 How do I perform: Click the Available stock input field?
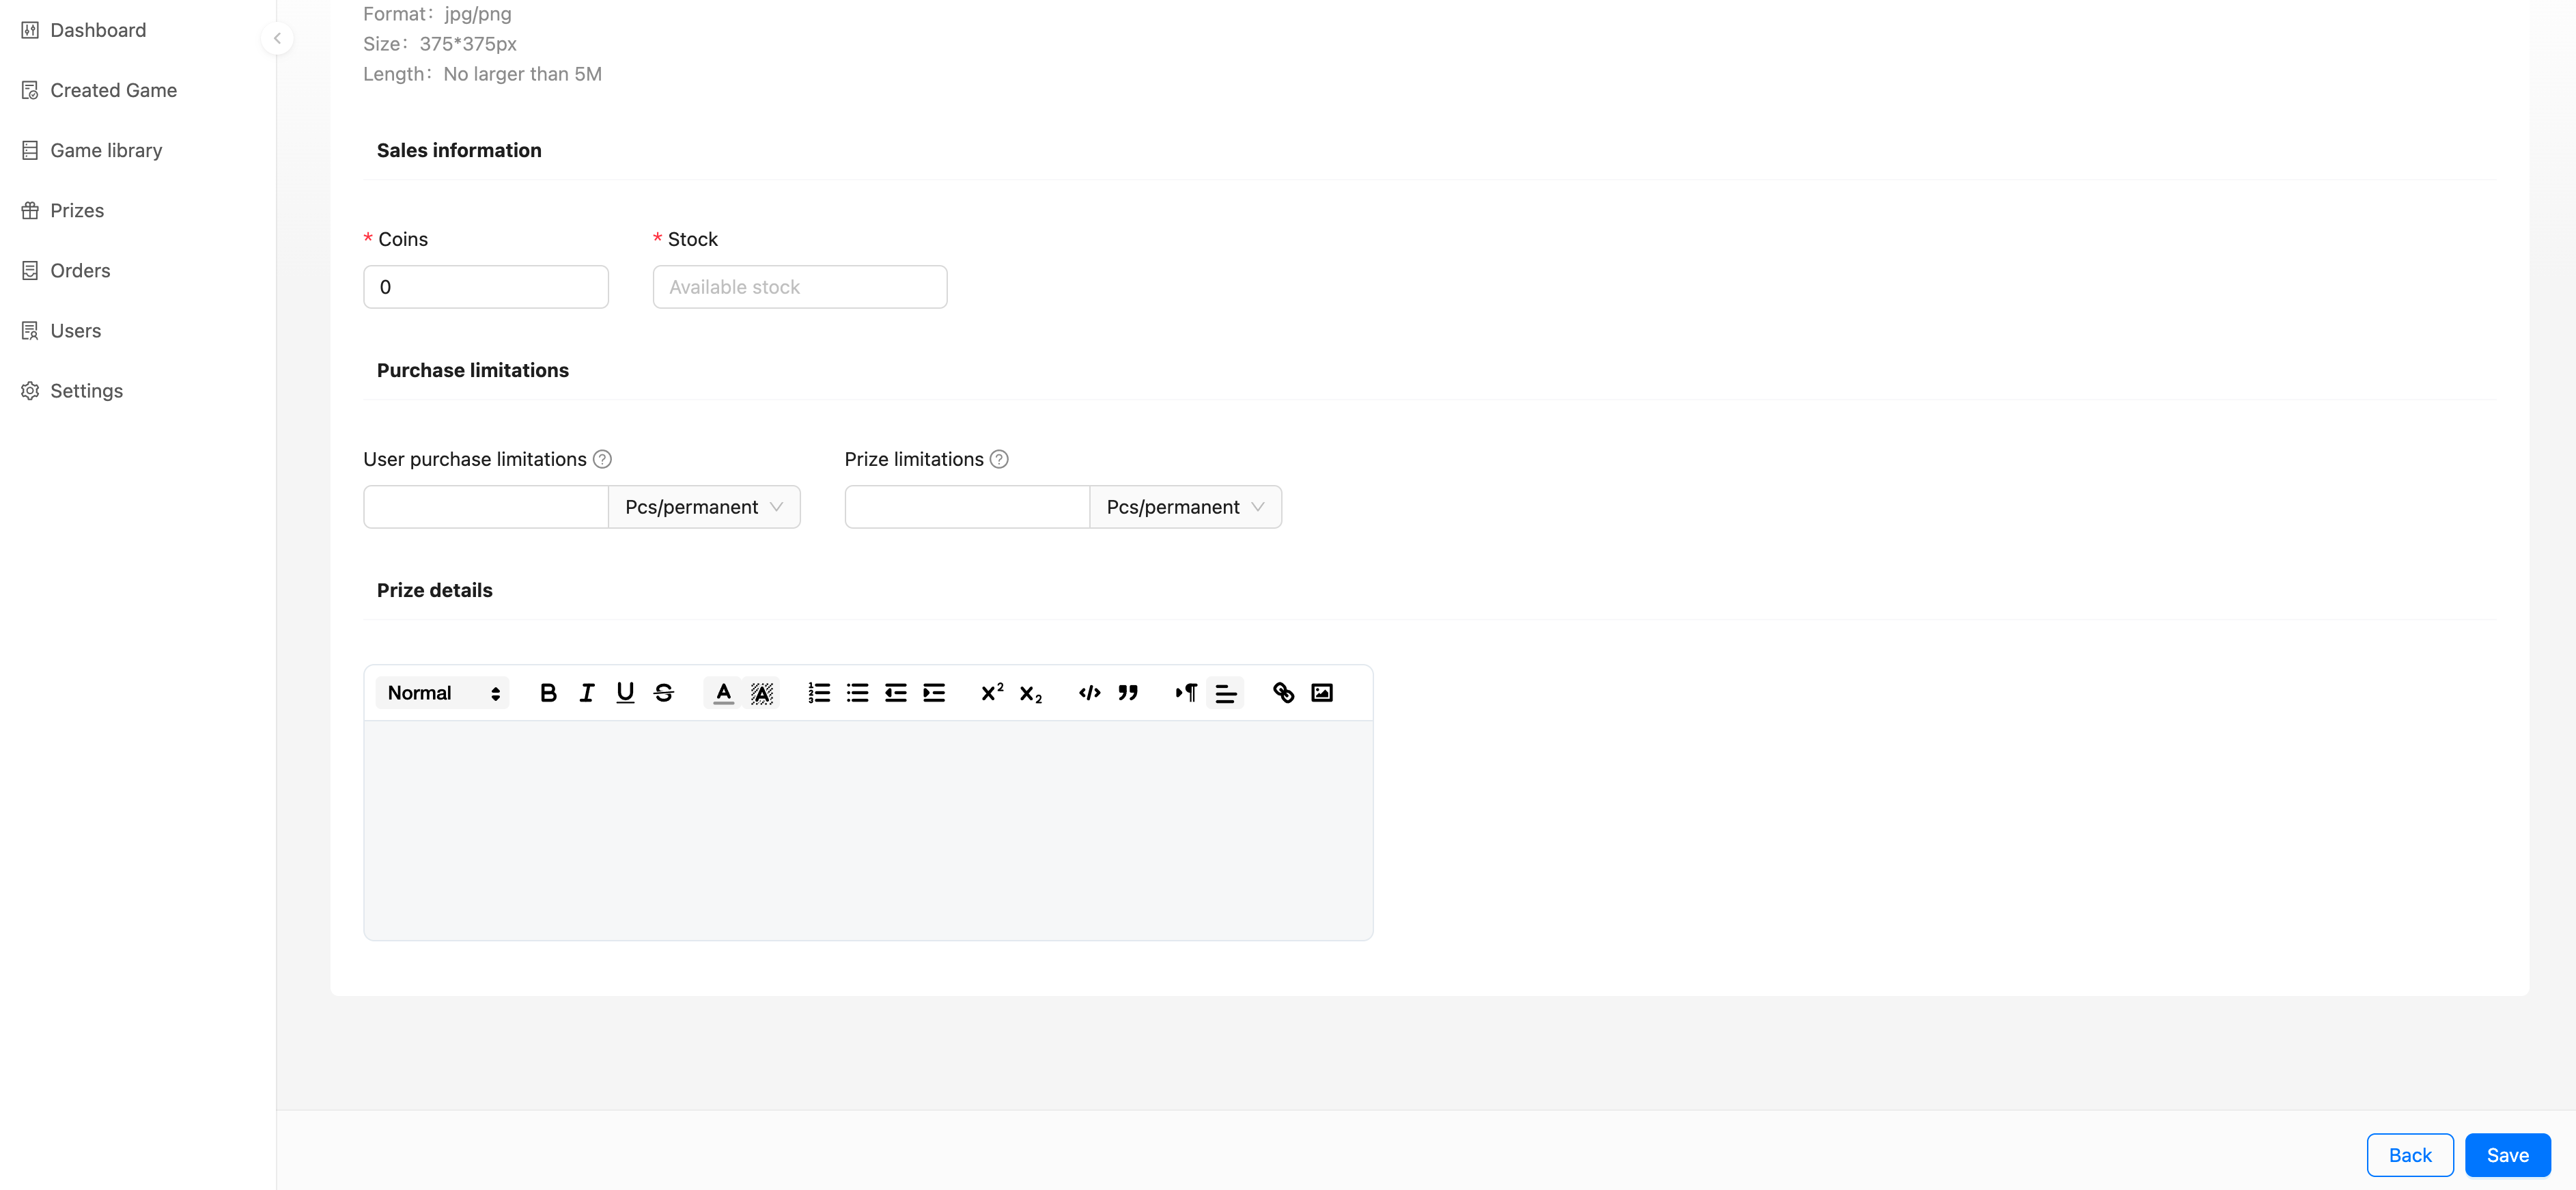[x=799, y=287]
